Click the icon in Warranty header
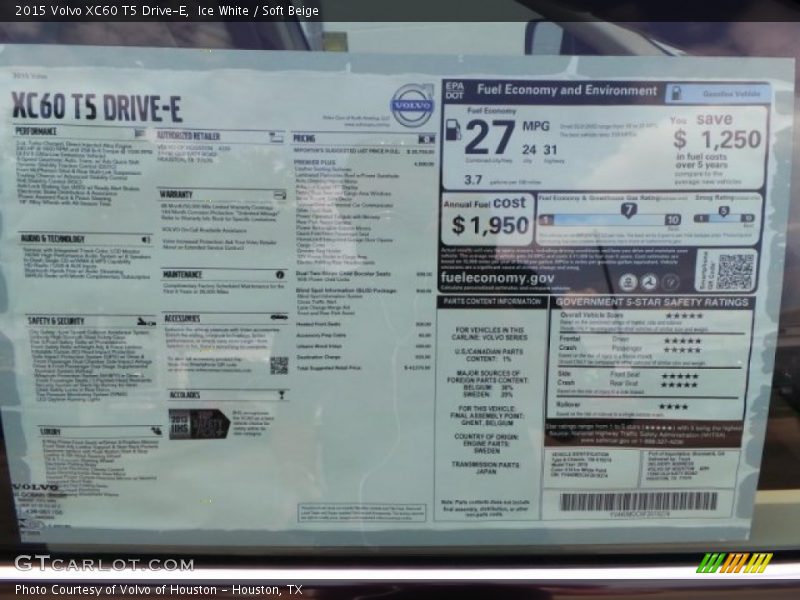This screenshot has height=600, width=800. click(280, 194)
